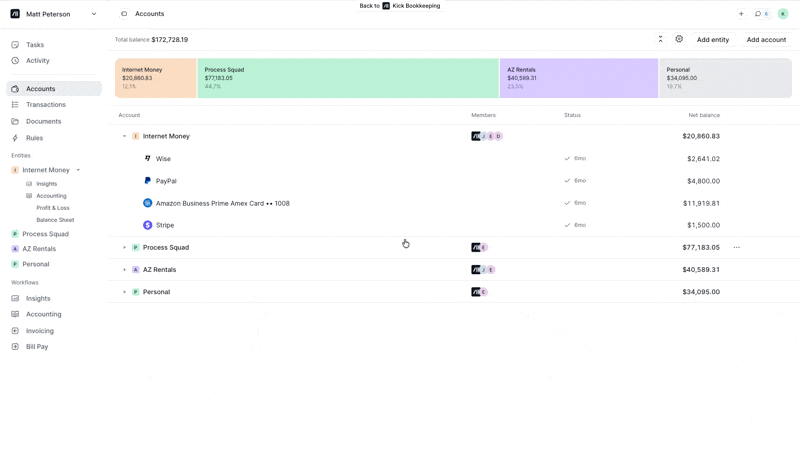
Task: Select the purple AZ Rentals balance block
Action: click(x=578, y=78)
